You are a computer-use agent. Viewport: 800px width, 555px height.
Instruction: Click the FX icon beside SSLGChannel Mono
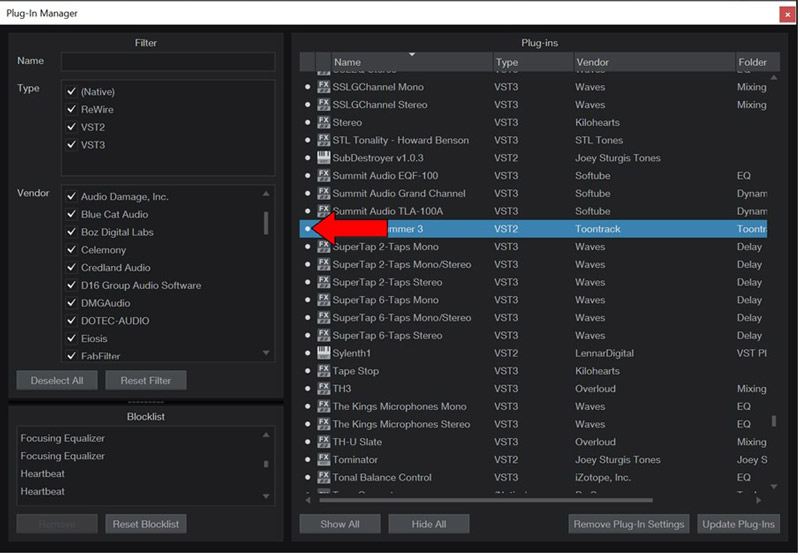pyautogui.click(x=323, y=87)
